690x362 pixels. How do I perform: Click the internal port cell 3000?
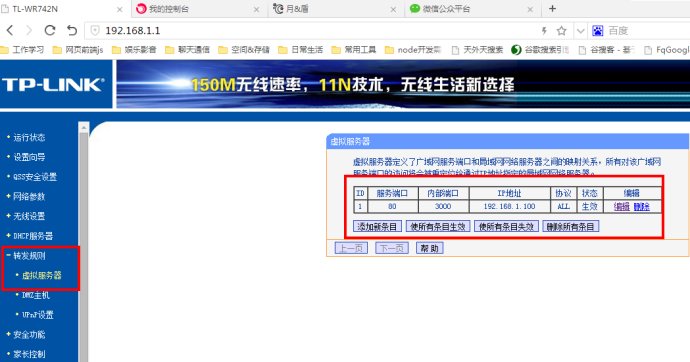443,206
